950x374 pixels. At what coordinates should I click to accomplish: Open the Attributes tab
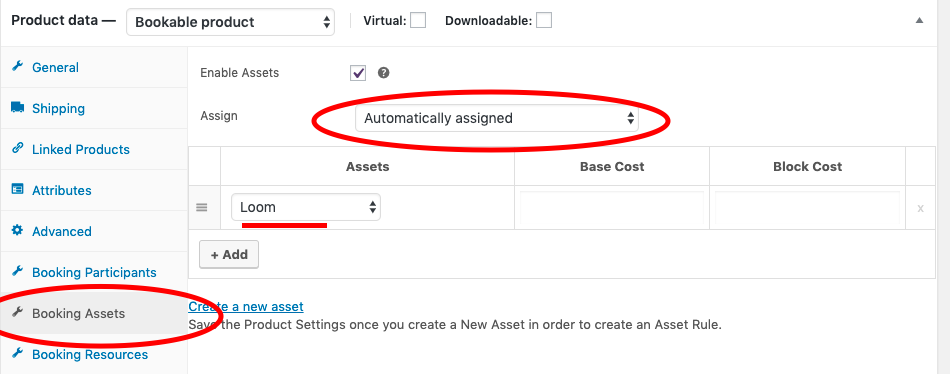point(94,190)
